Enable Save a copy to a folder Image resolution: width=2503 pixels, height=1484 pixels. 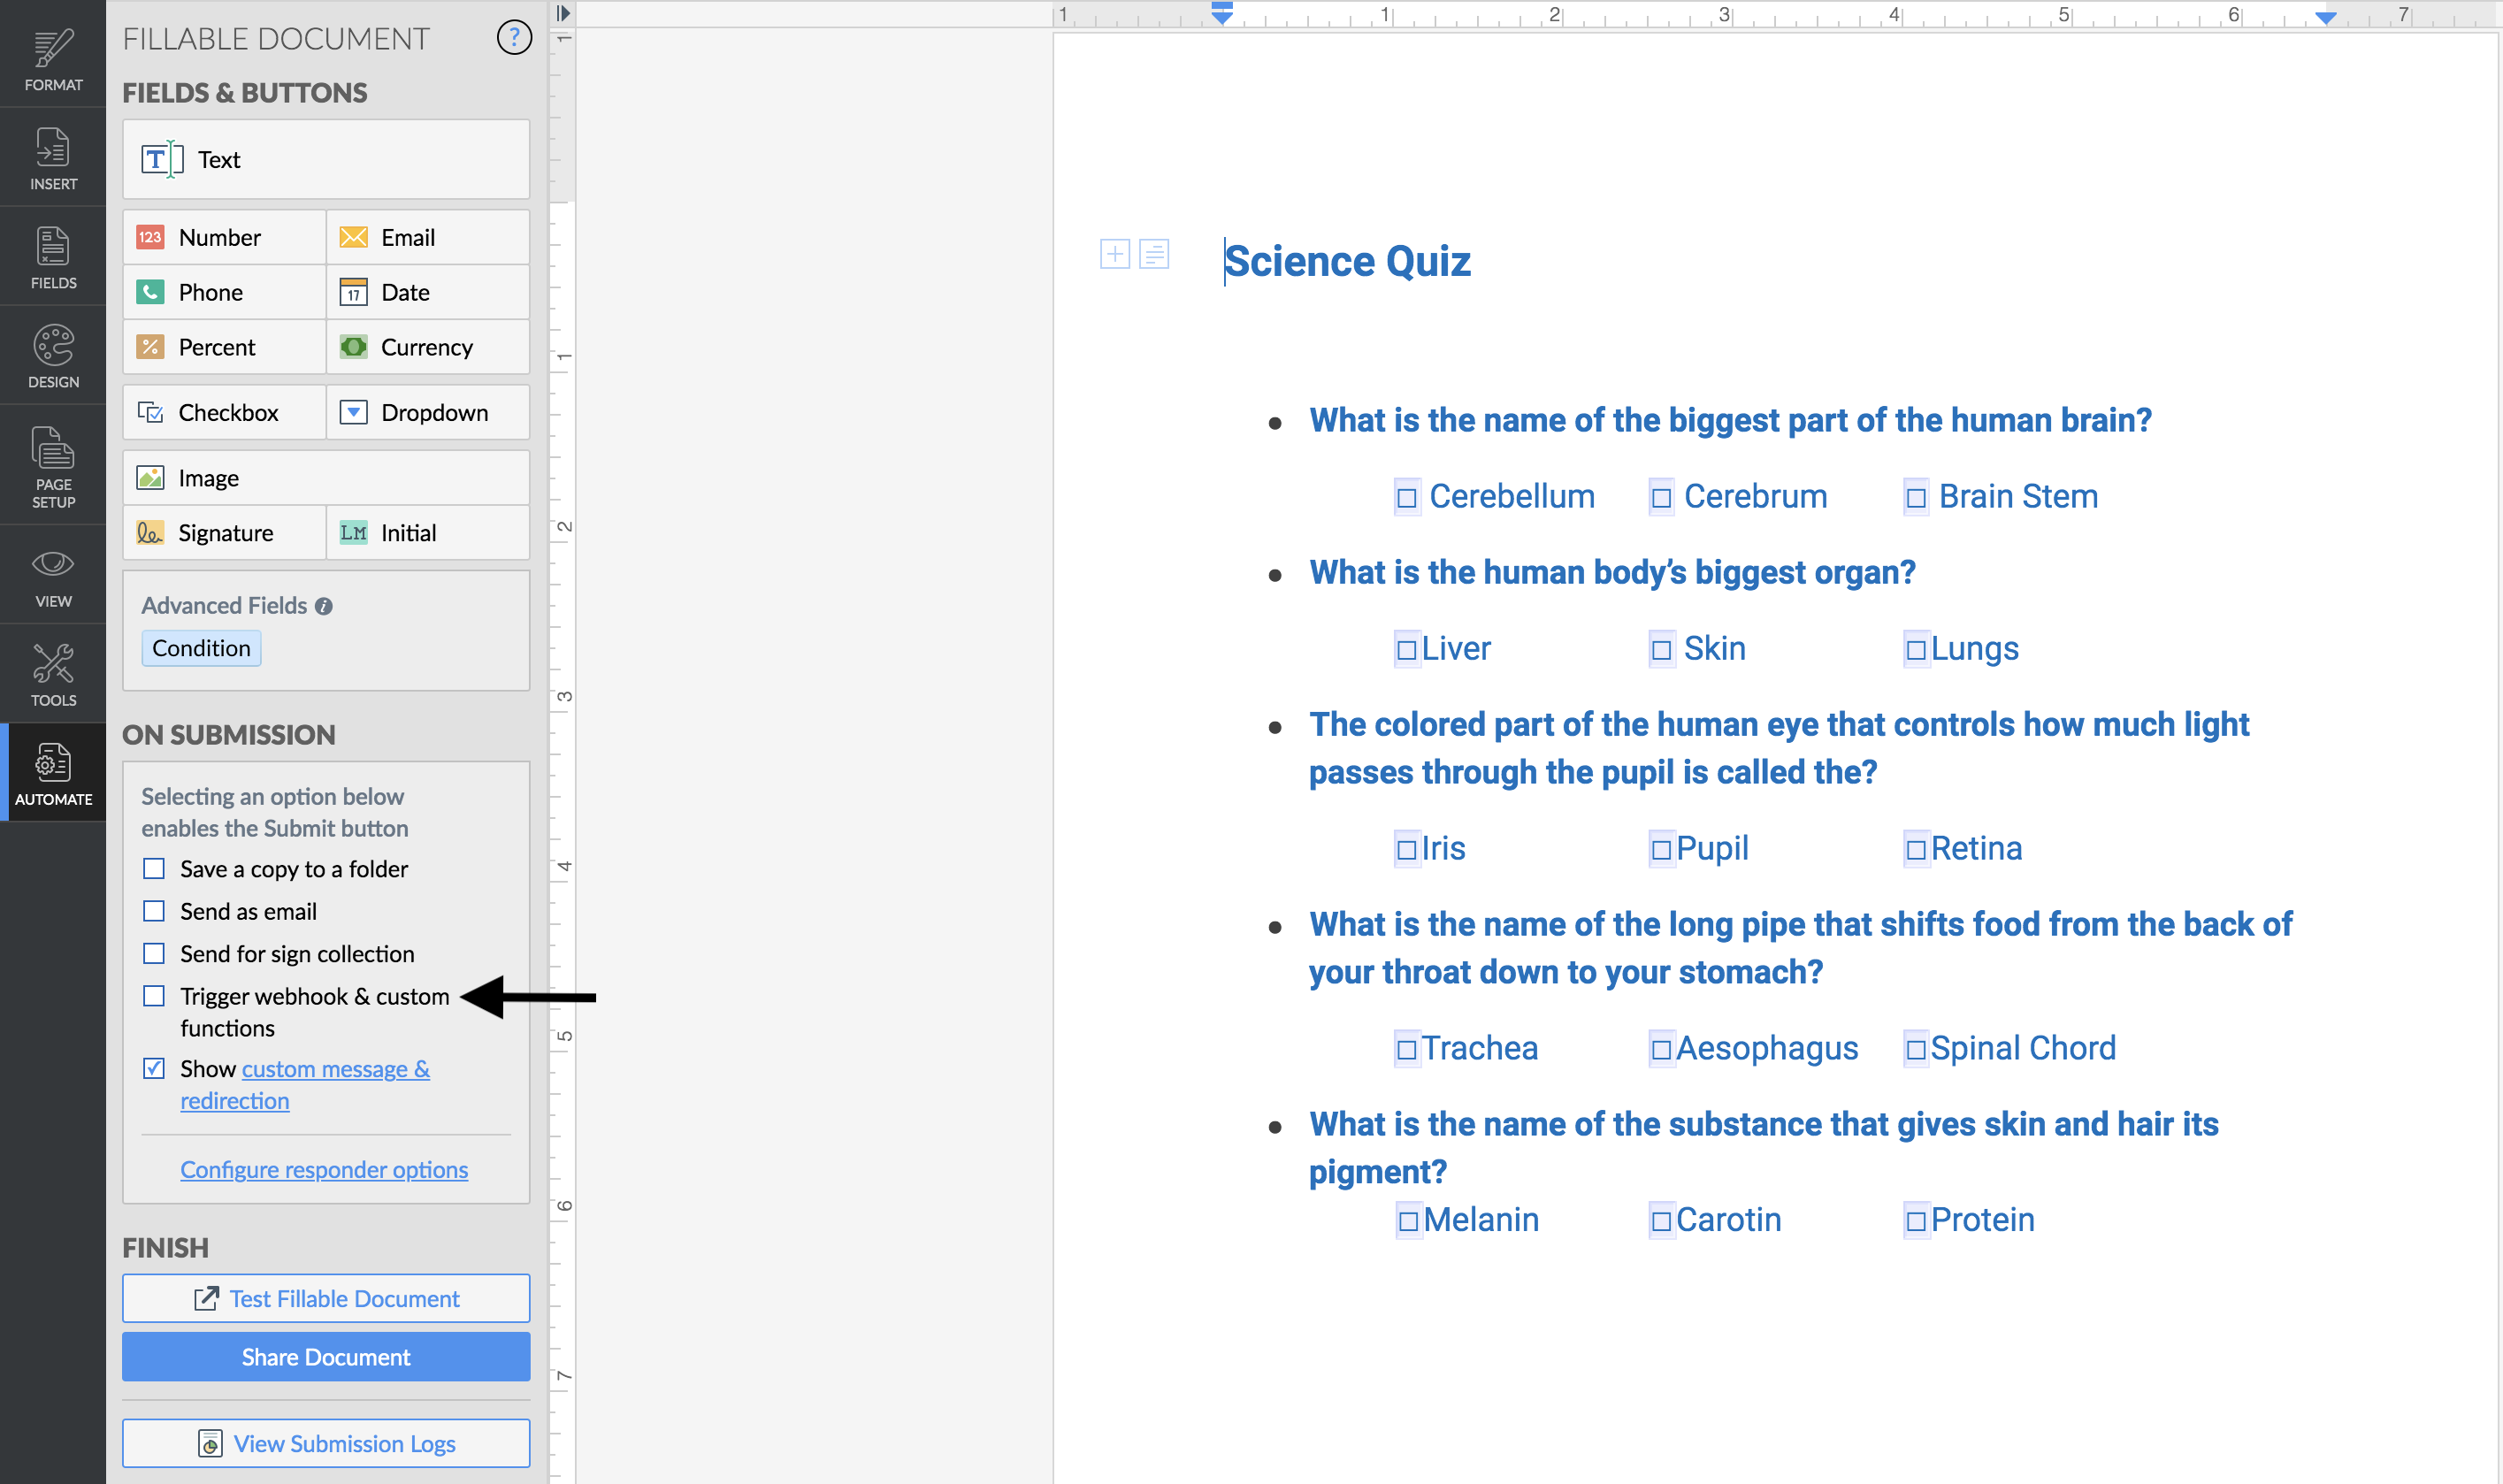pos(154,868)
